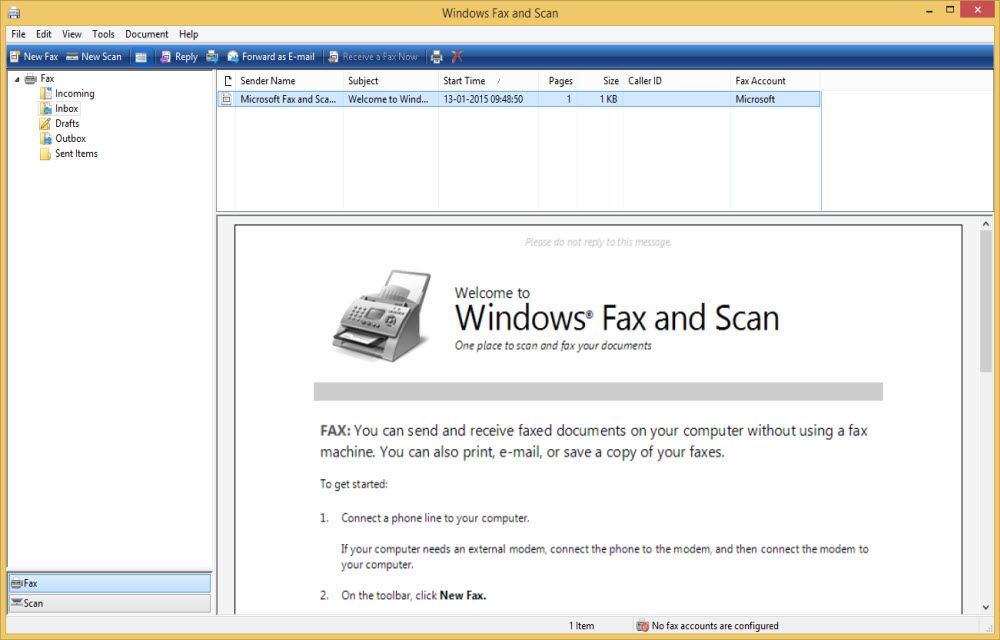
Task: Click the Drafts pencil folder icon
Action: tap(45, 124)
